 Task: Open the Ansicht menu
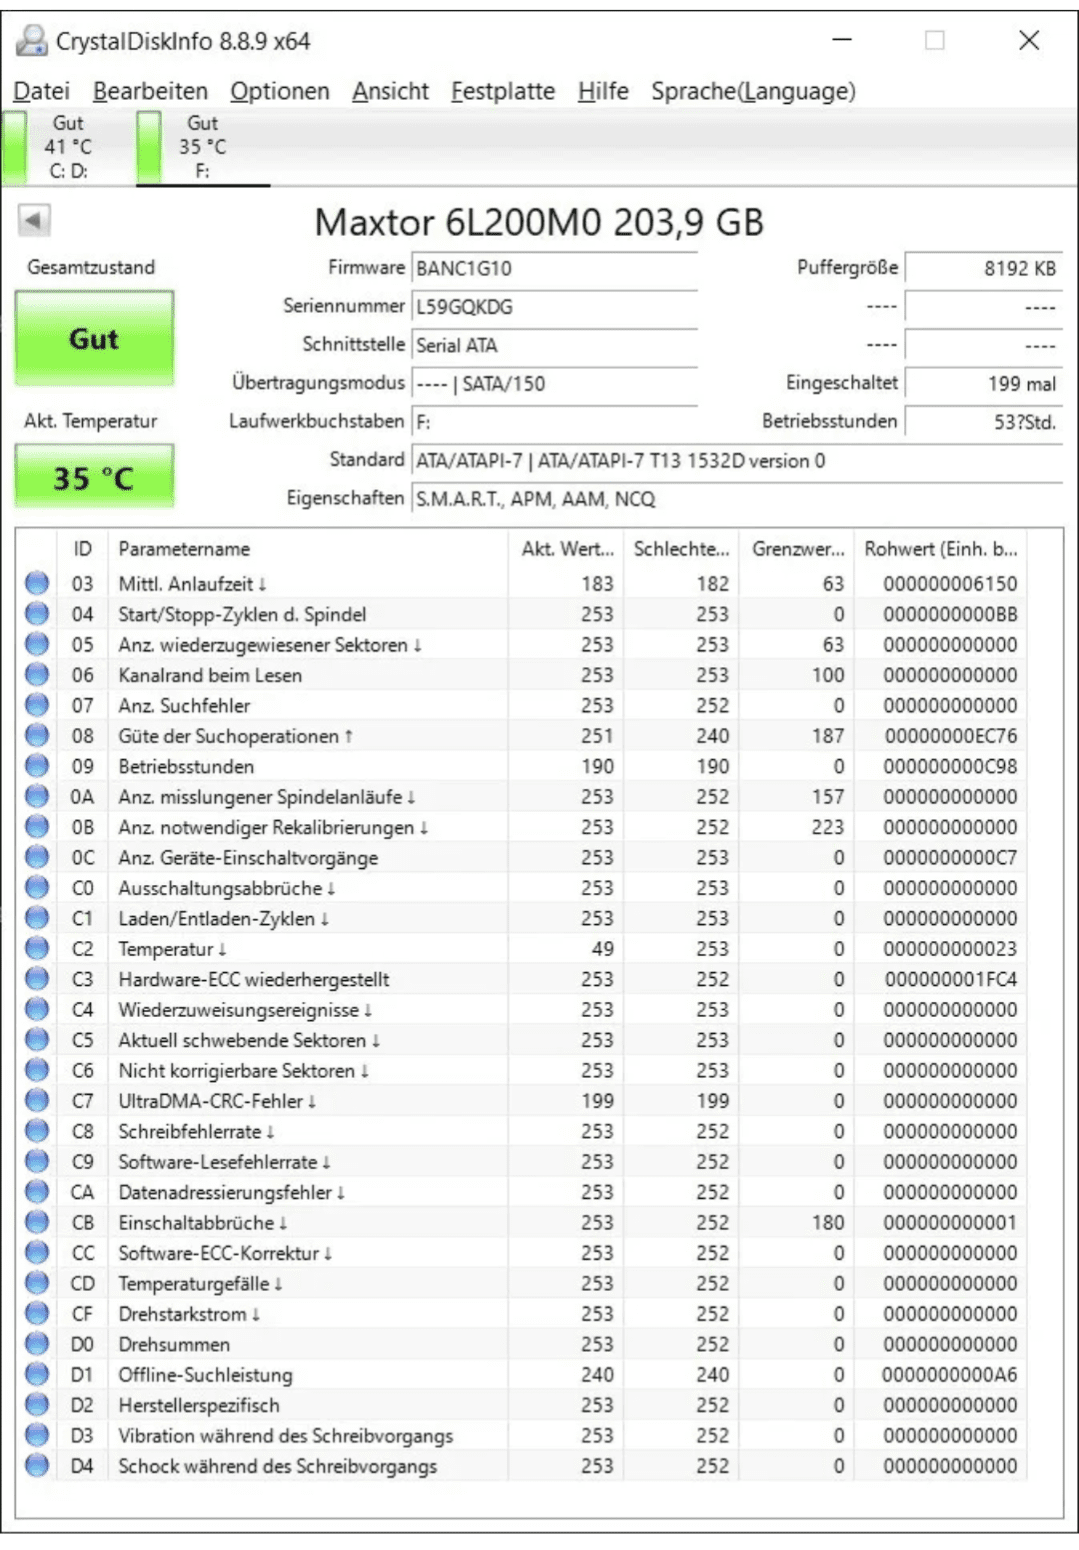tap(390, 91)
